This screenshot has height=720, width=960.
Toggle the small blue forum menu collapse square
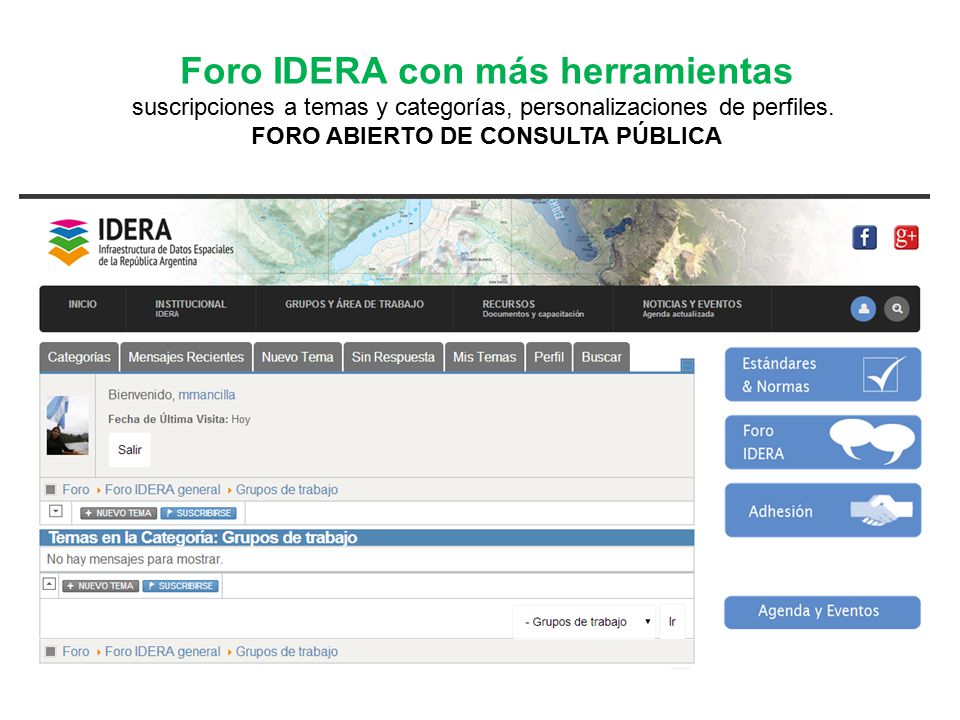687,366
